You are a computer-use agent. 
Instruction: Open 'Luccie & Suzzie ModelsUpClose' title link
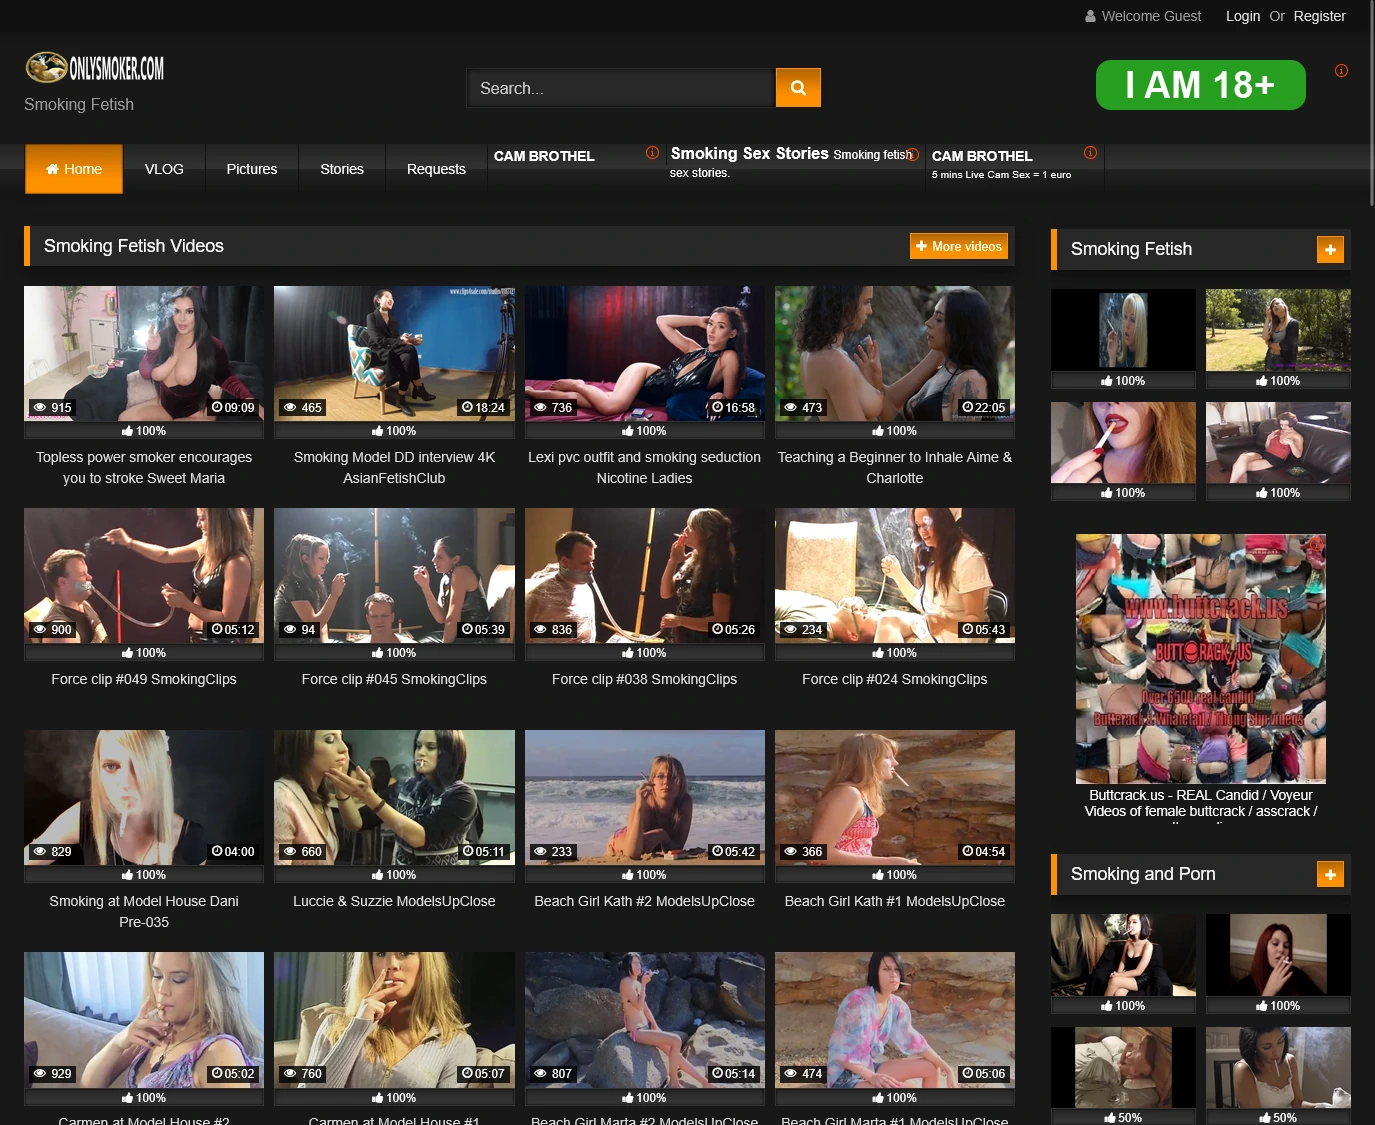tap(394, 901)
